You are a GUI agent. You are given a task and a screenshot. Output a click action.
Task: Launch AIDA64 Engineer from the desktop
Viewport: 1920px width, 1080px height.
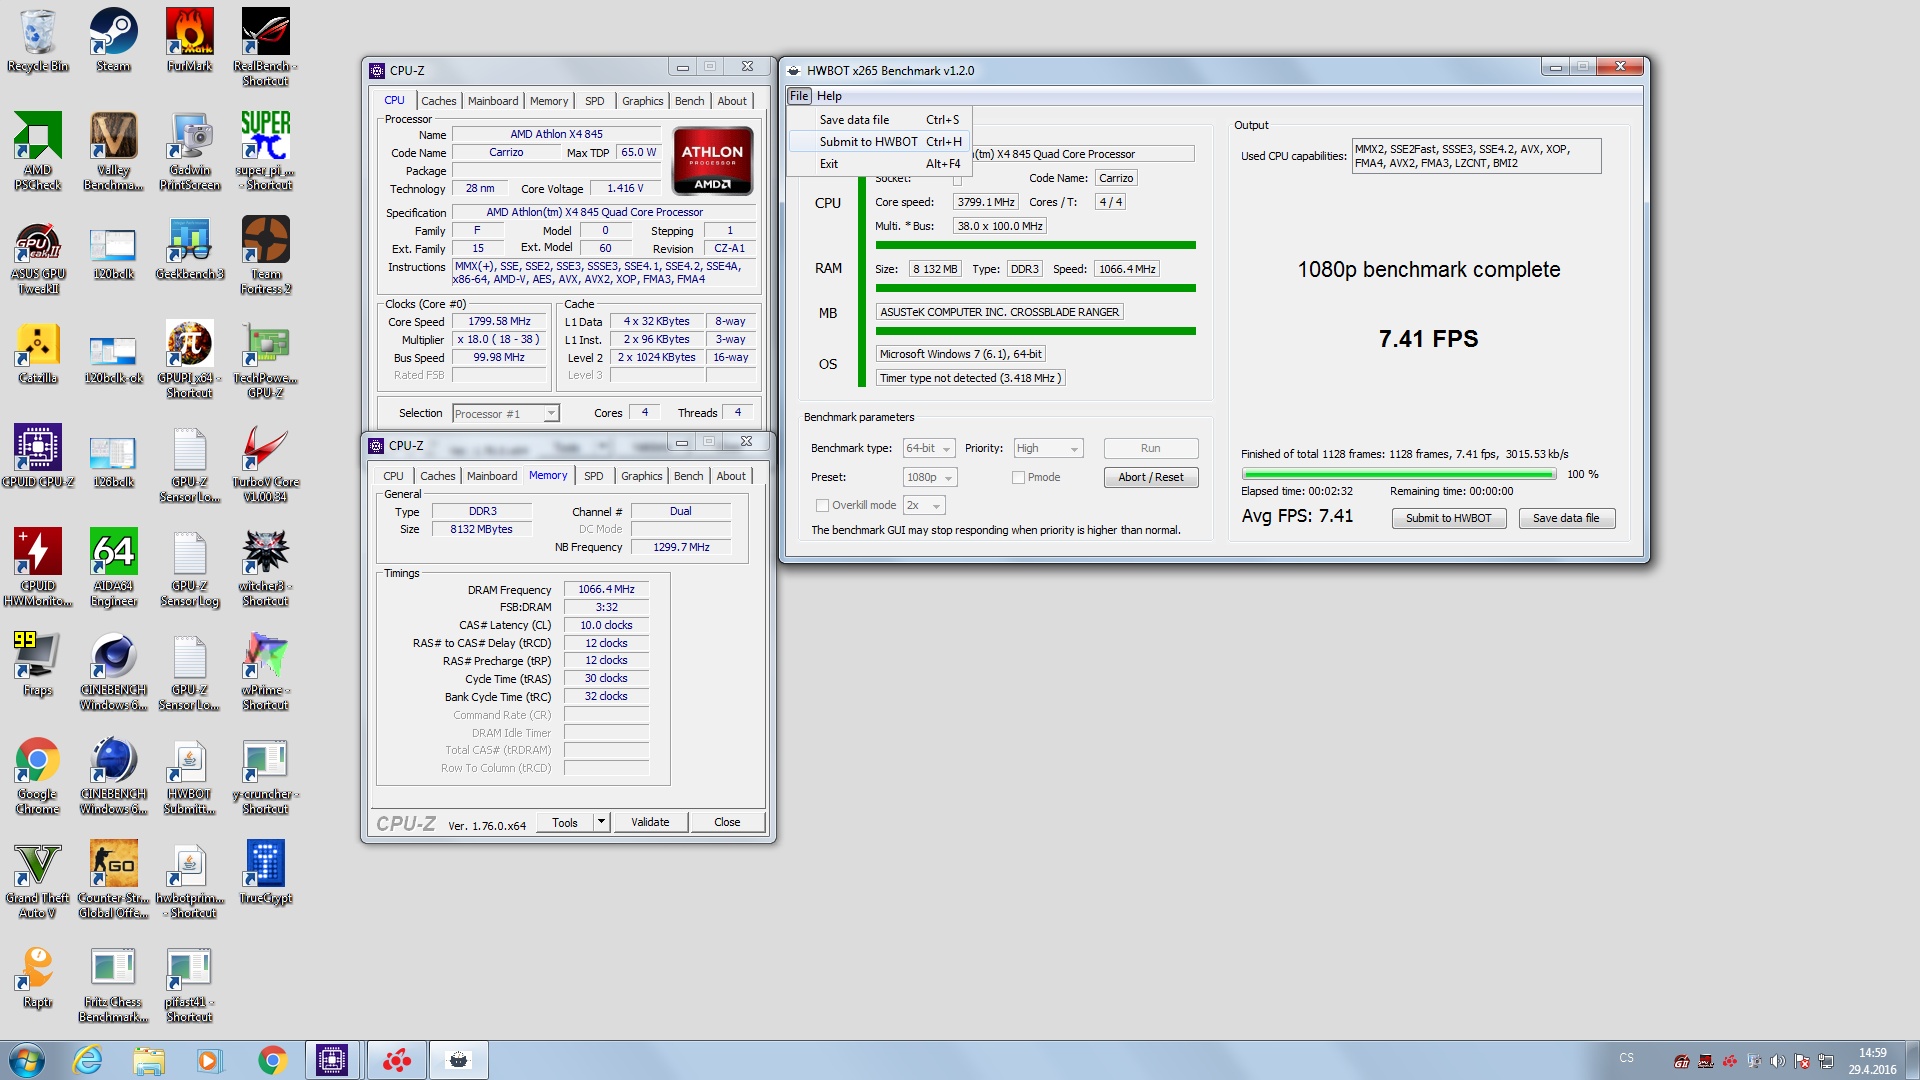(x=113, y=567)
